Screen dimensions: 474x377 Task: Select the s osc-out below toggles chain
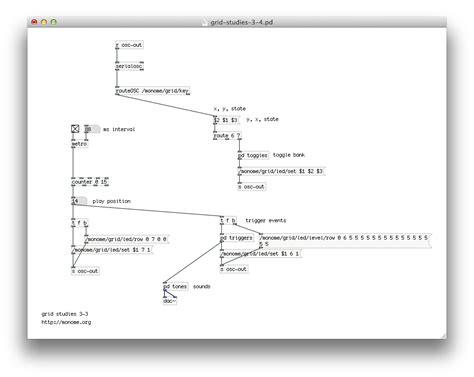(252, 187)
